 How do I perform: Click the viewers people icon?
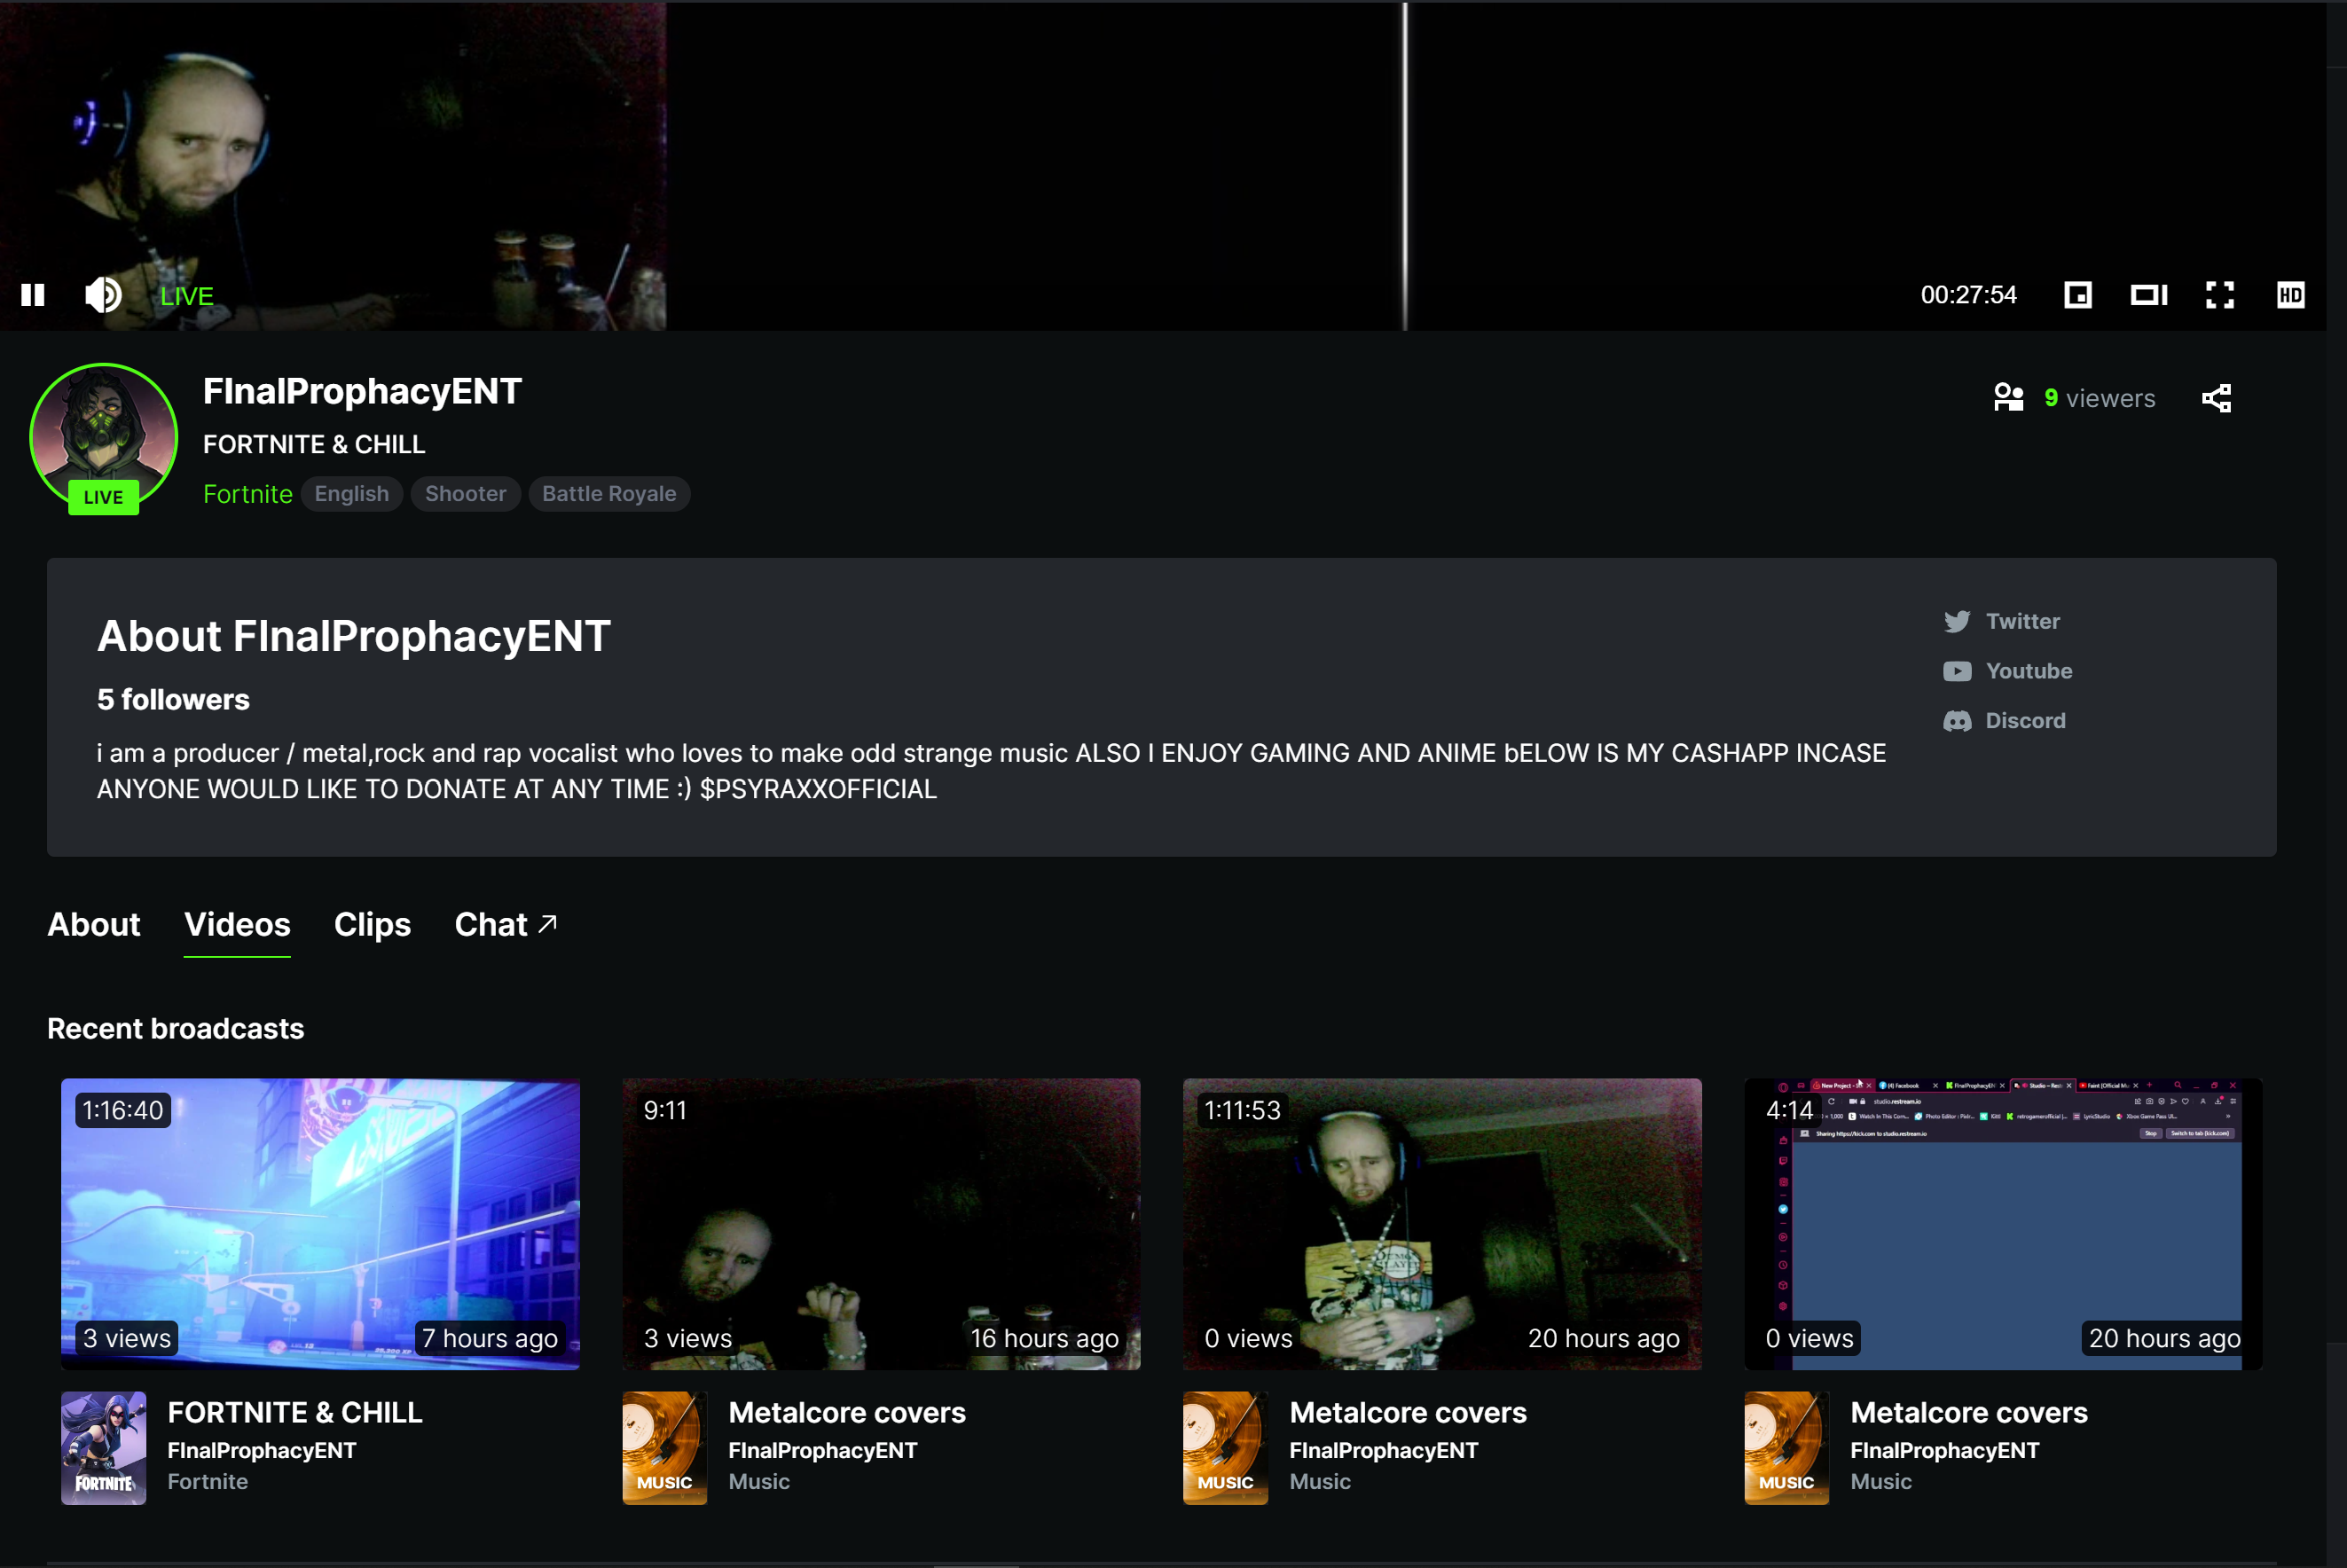click(2008, 398)
